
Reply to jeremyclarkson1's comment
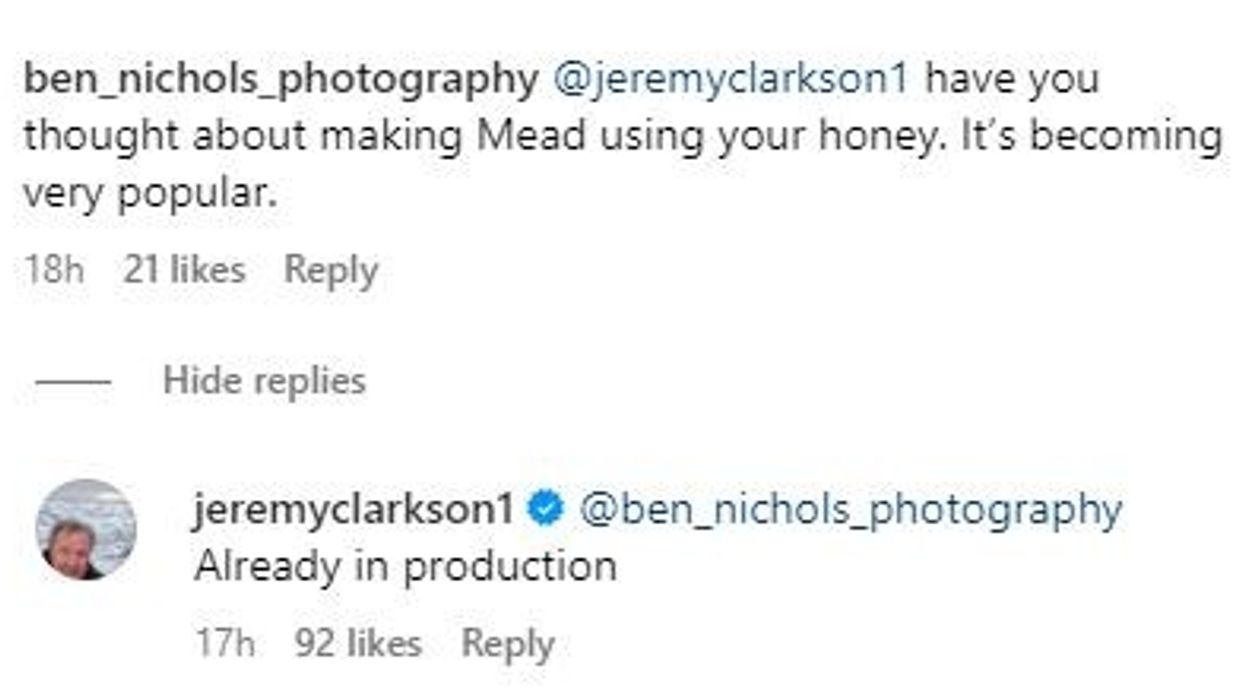[507, 644]
